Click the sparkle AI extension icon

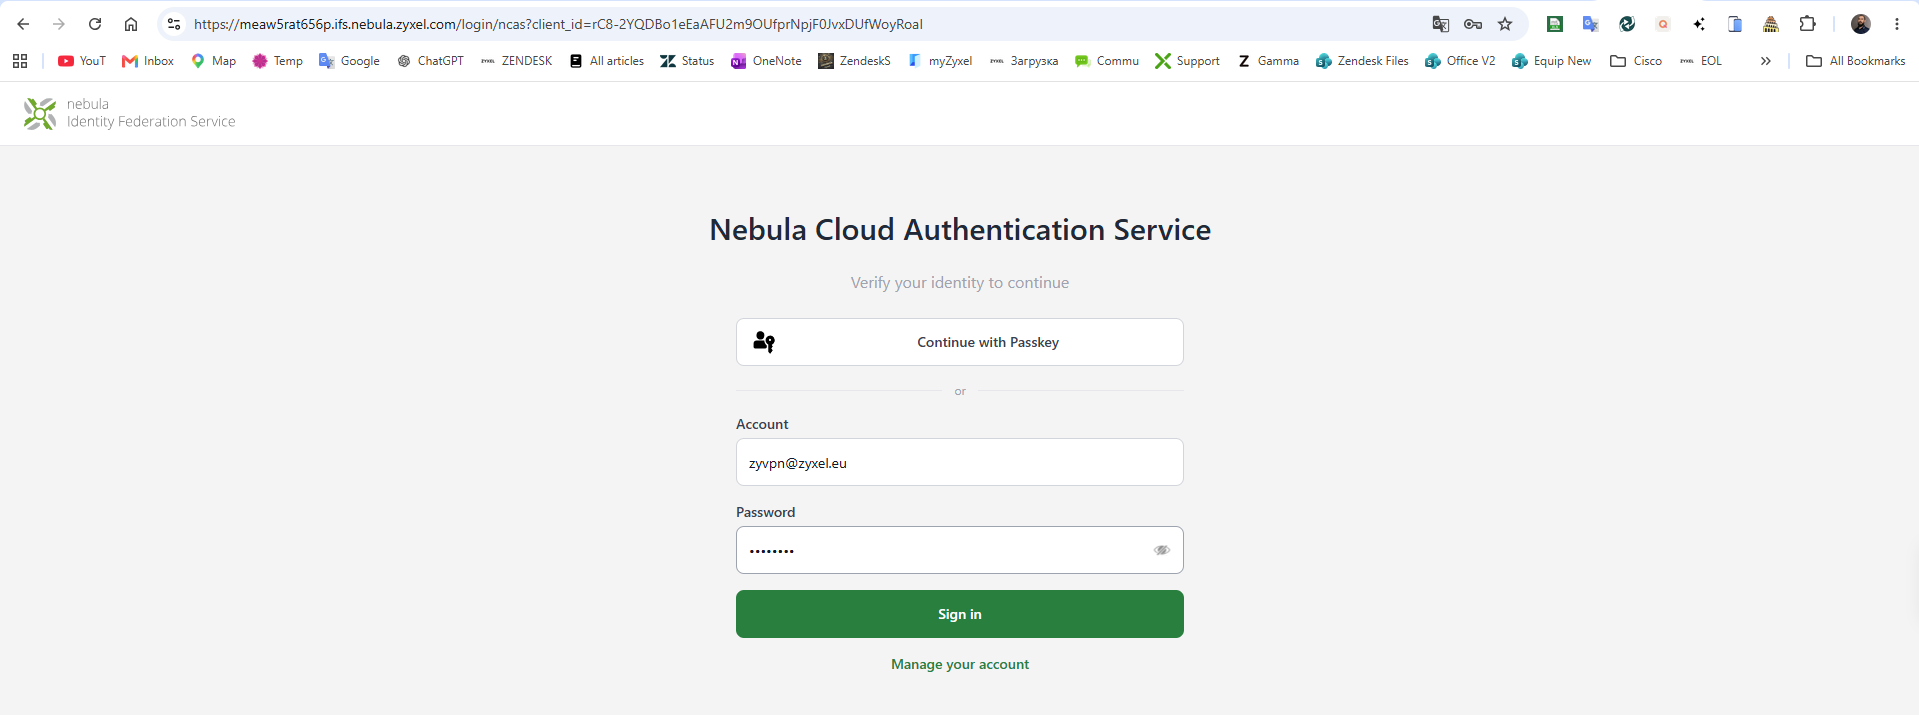pos(1699,24)
